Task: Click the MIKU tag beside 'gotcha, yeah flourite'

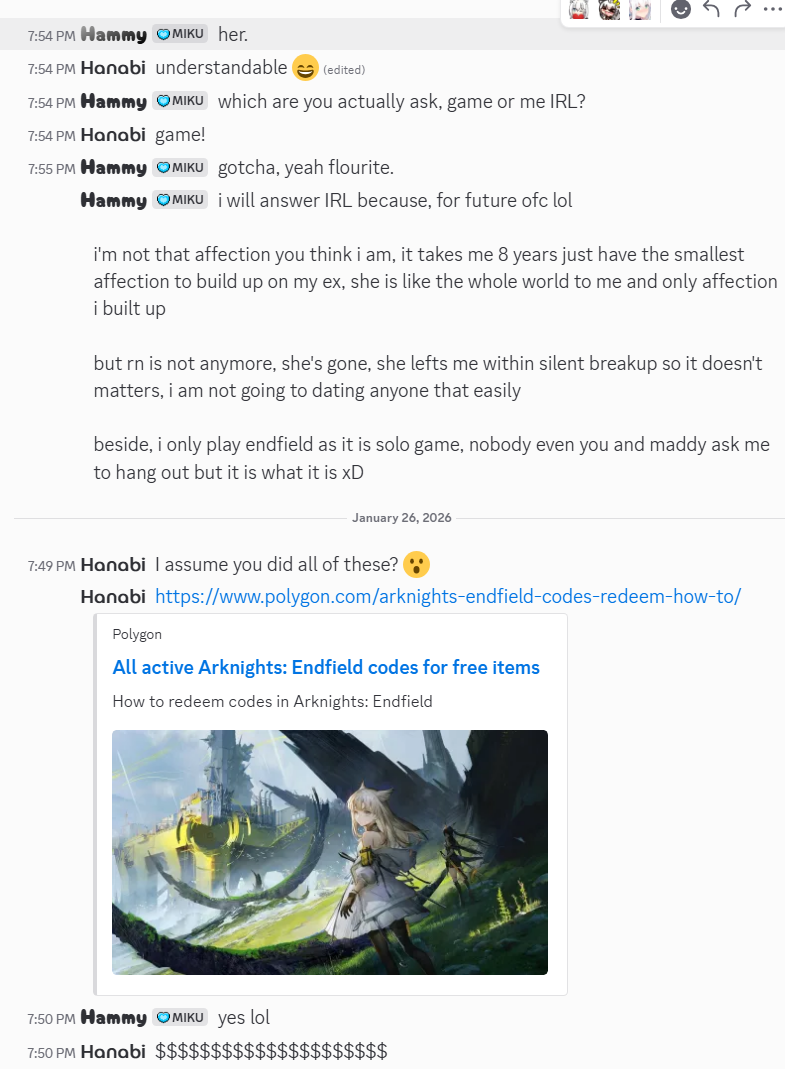Action: point(180,168)
